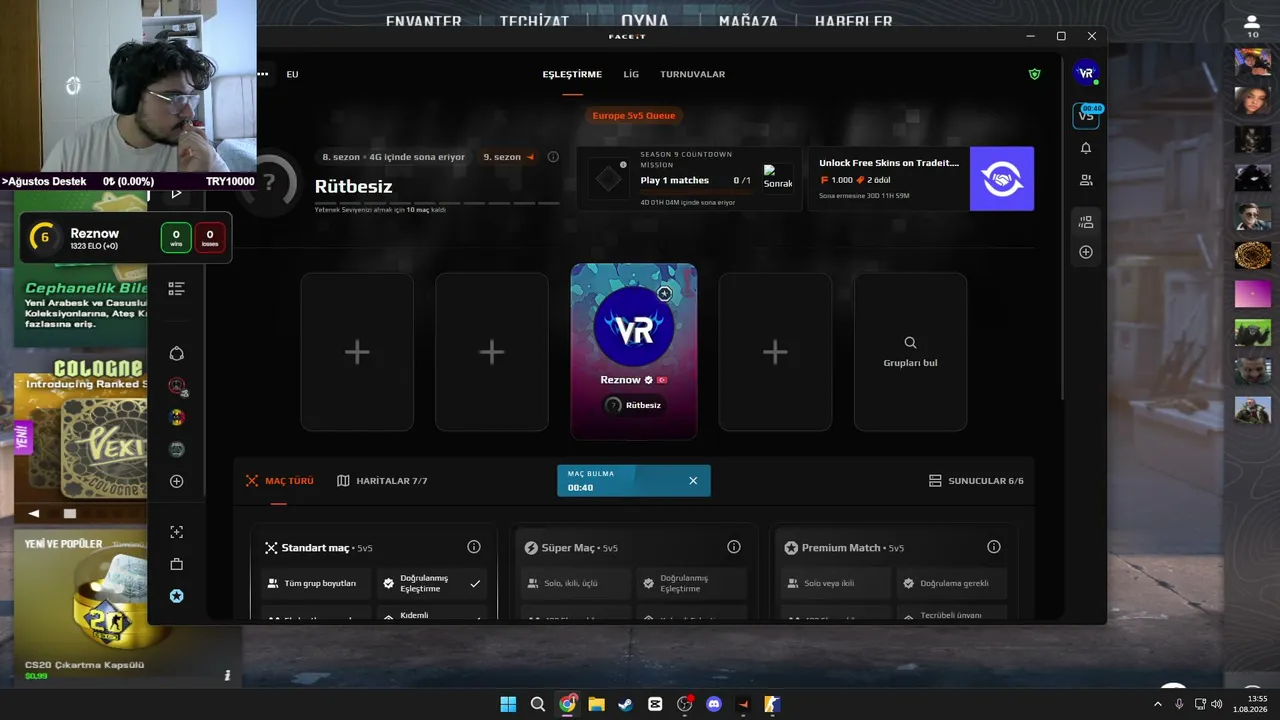Screen dimensions: 1280x720
Task: Open the TURNUVALAR tab
Action: (x=693, y=74)
